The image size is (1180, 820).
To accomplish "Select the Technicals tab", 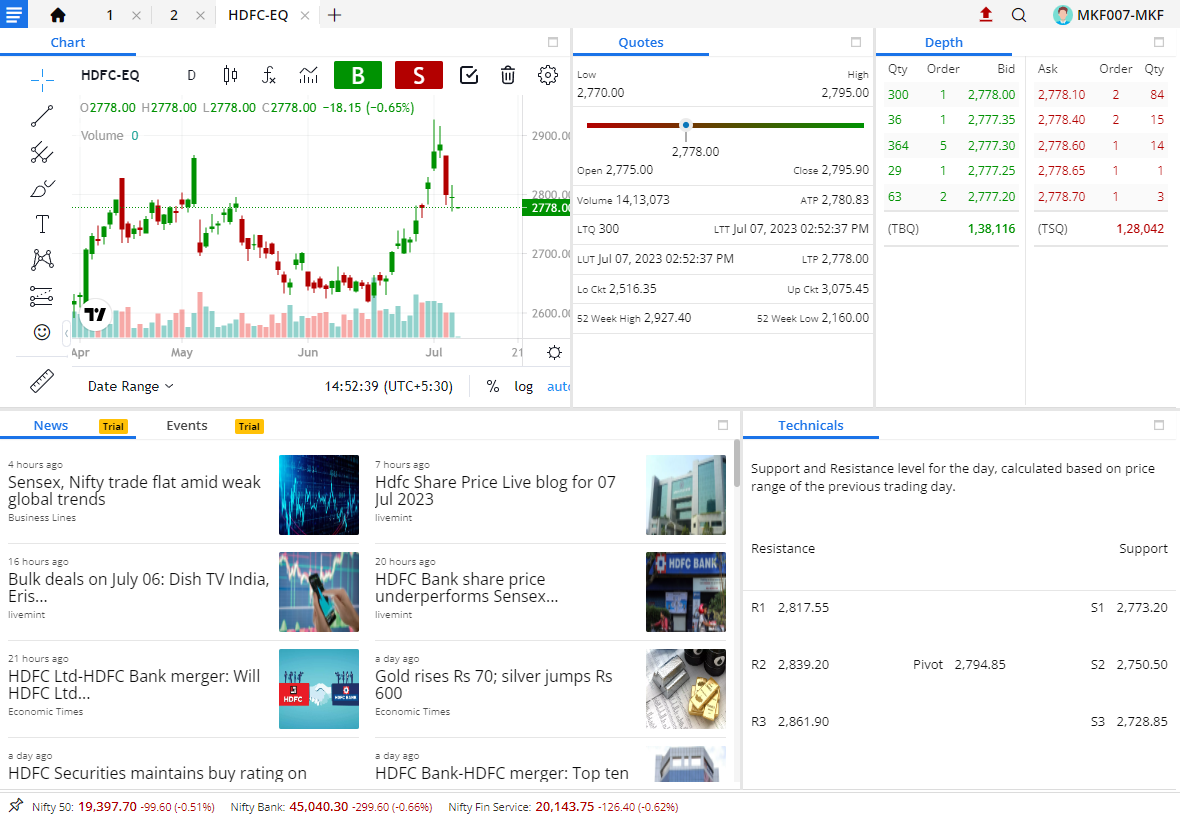I will coord(810,425).
